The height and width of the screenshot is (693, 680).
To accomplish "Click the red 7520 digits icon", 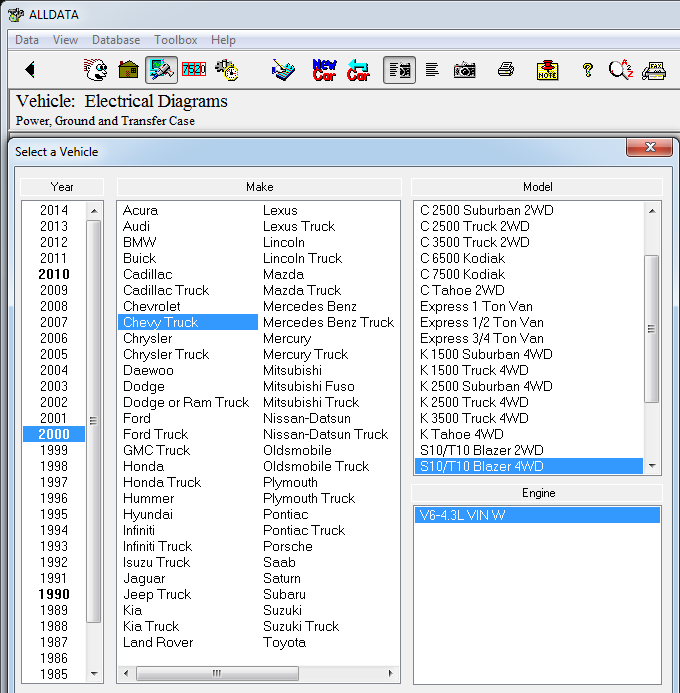I will (194, 69).
